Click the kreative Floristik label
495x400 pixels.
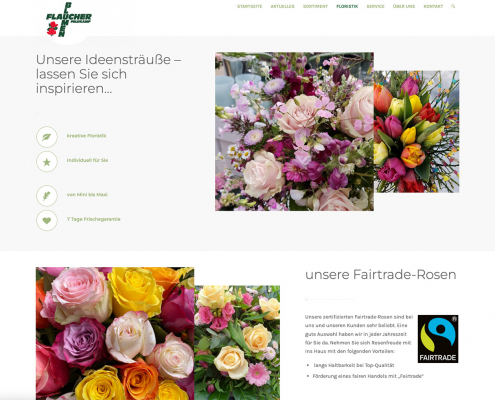click(86, 136)
